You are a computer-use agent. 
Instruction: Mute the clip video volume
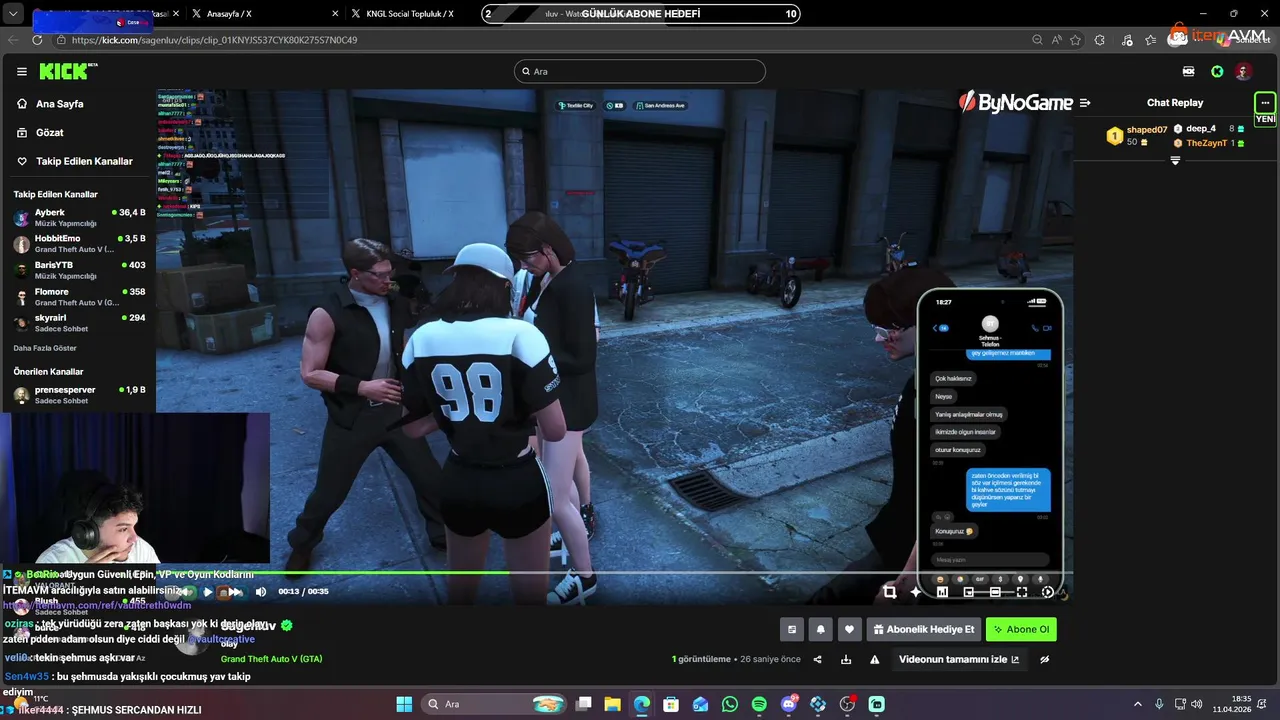click(261, 592)
